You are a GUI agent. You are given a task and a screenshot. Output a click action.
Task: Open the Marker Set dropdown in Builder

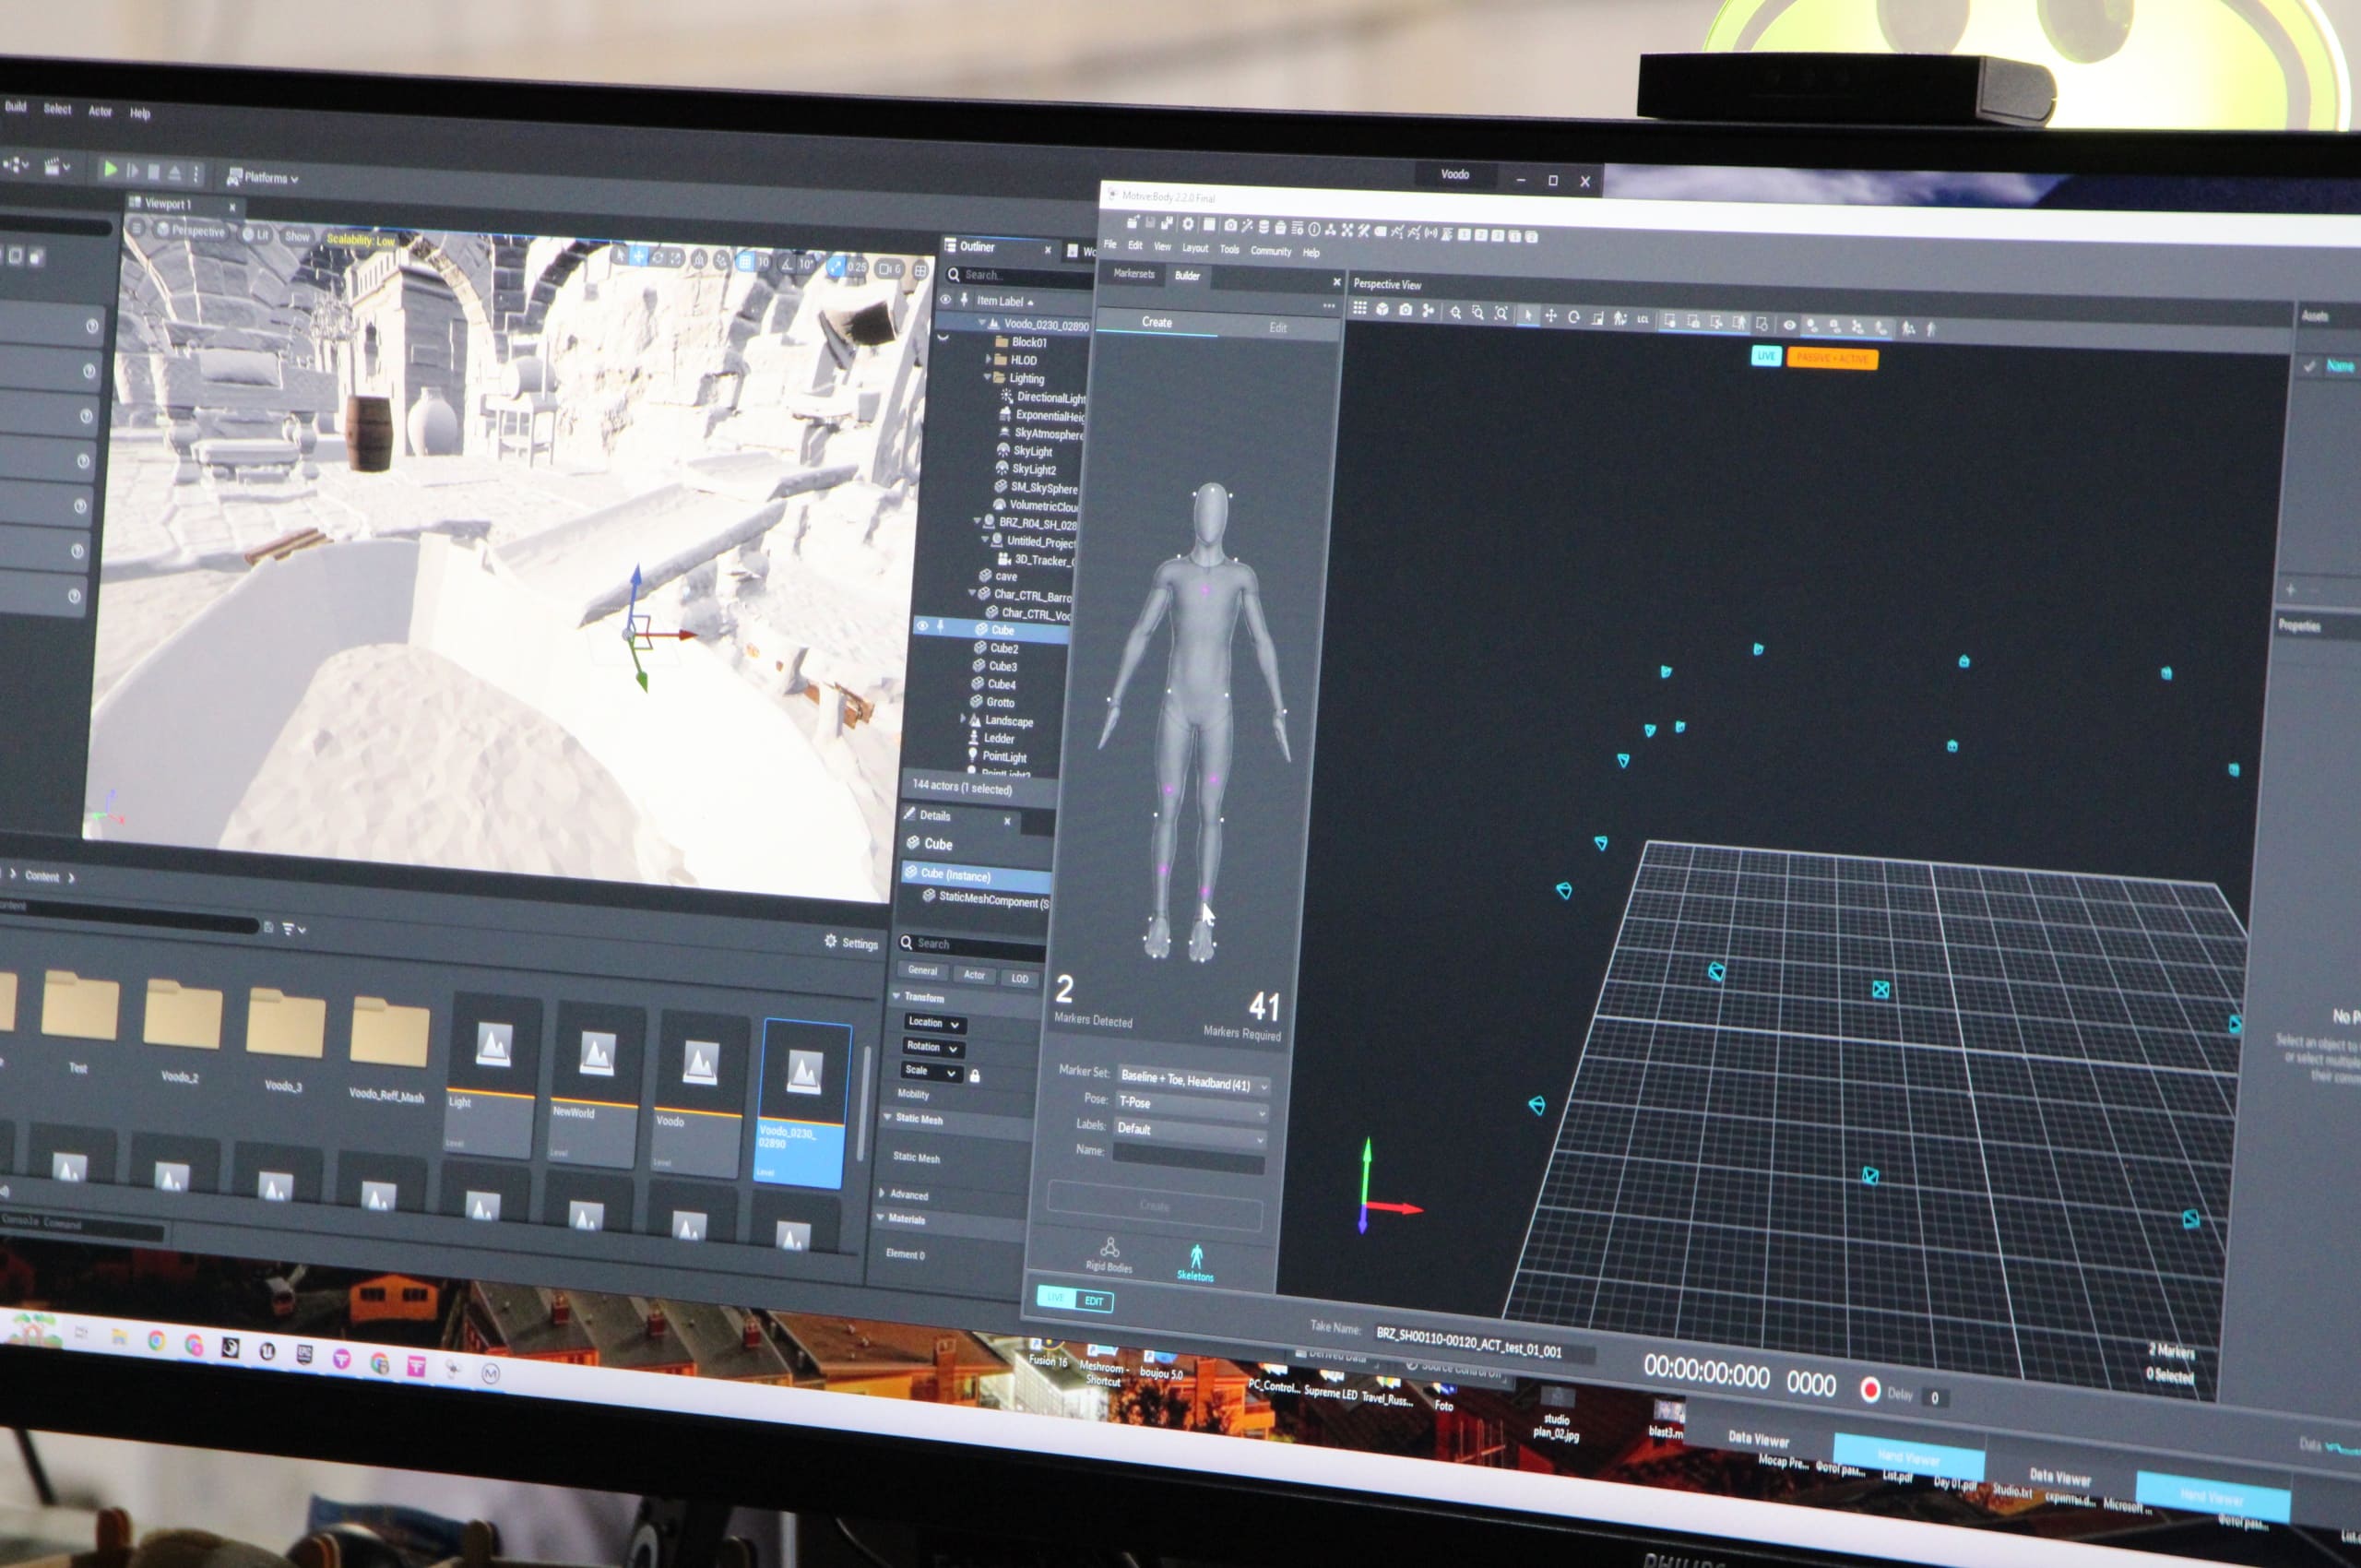[x=1193, y=1080]
